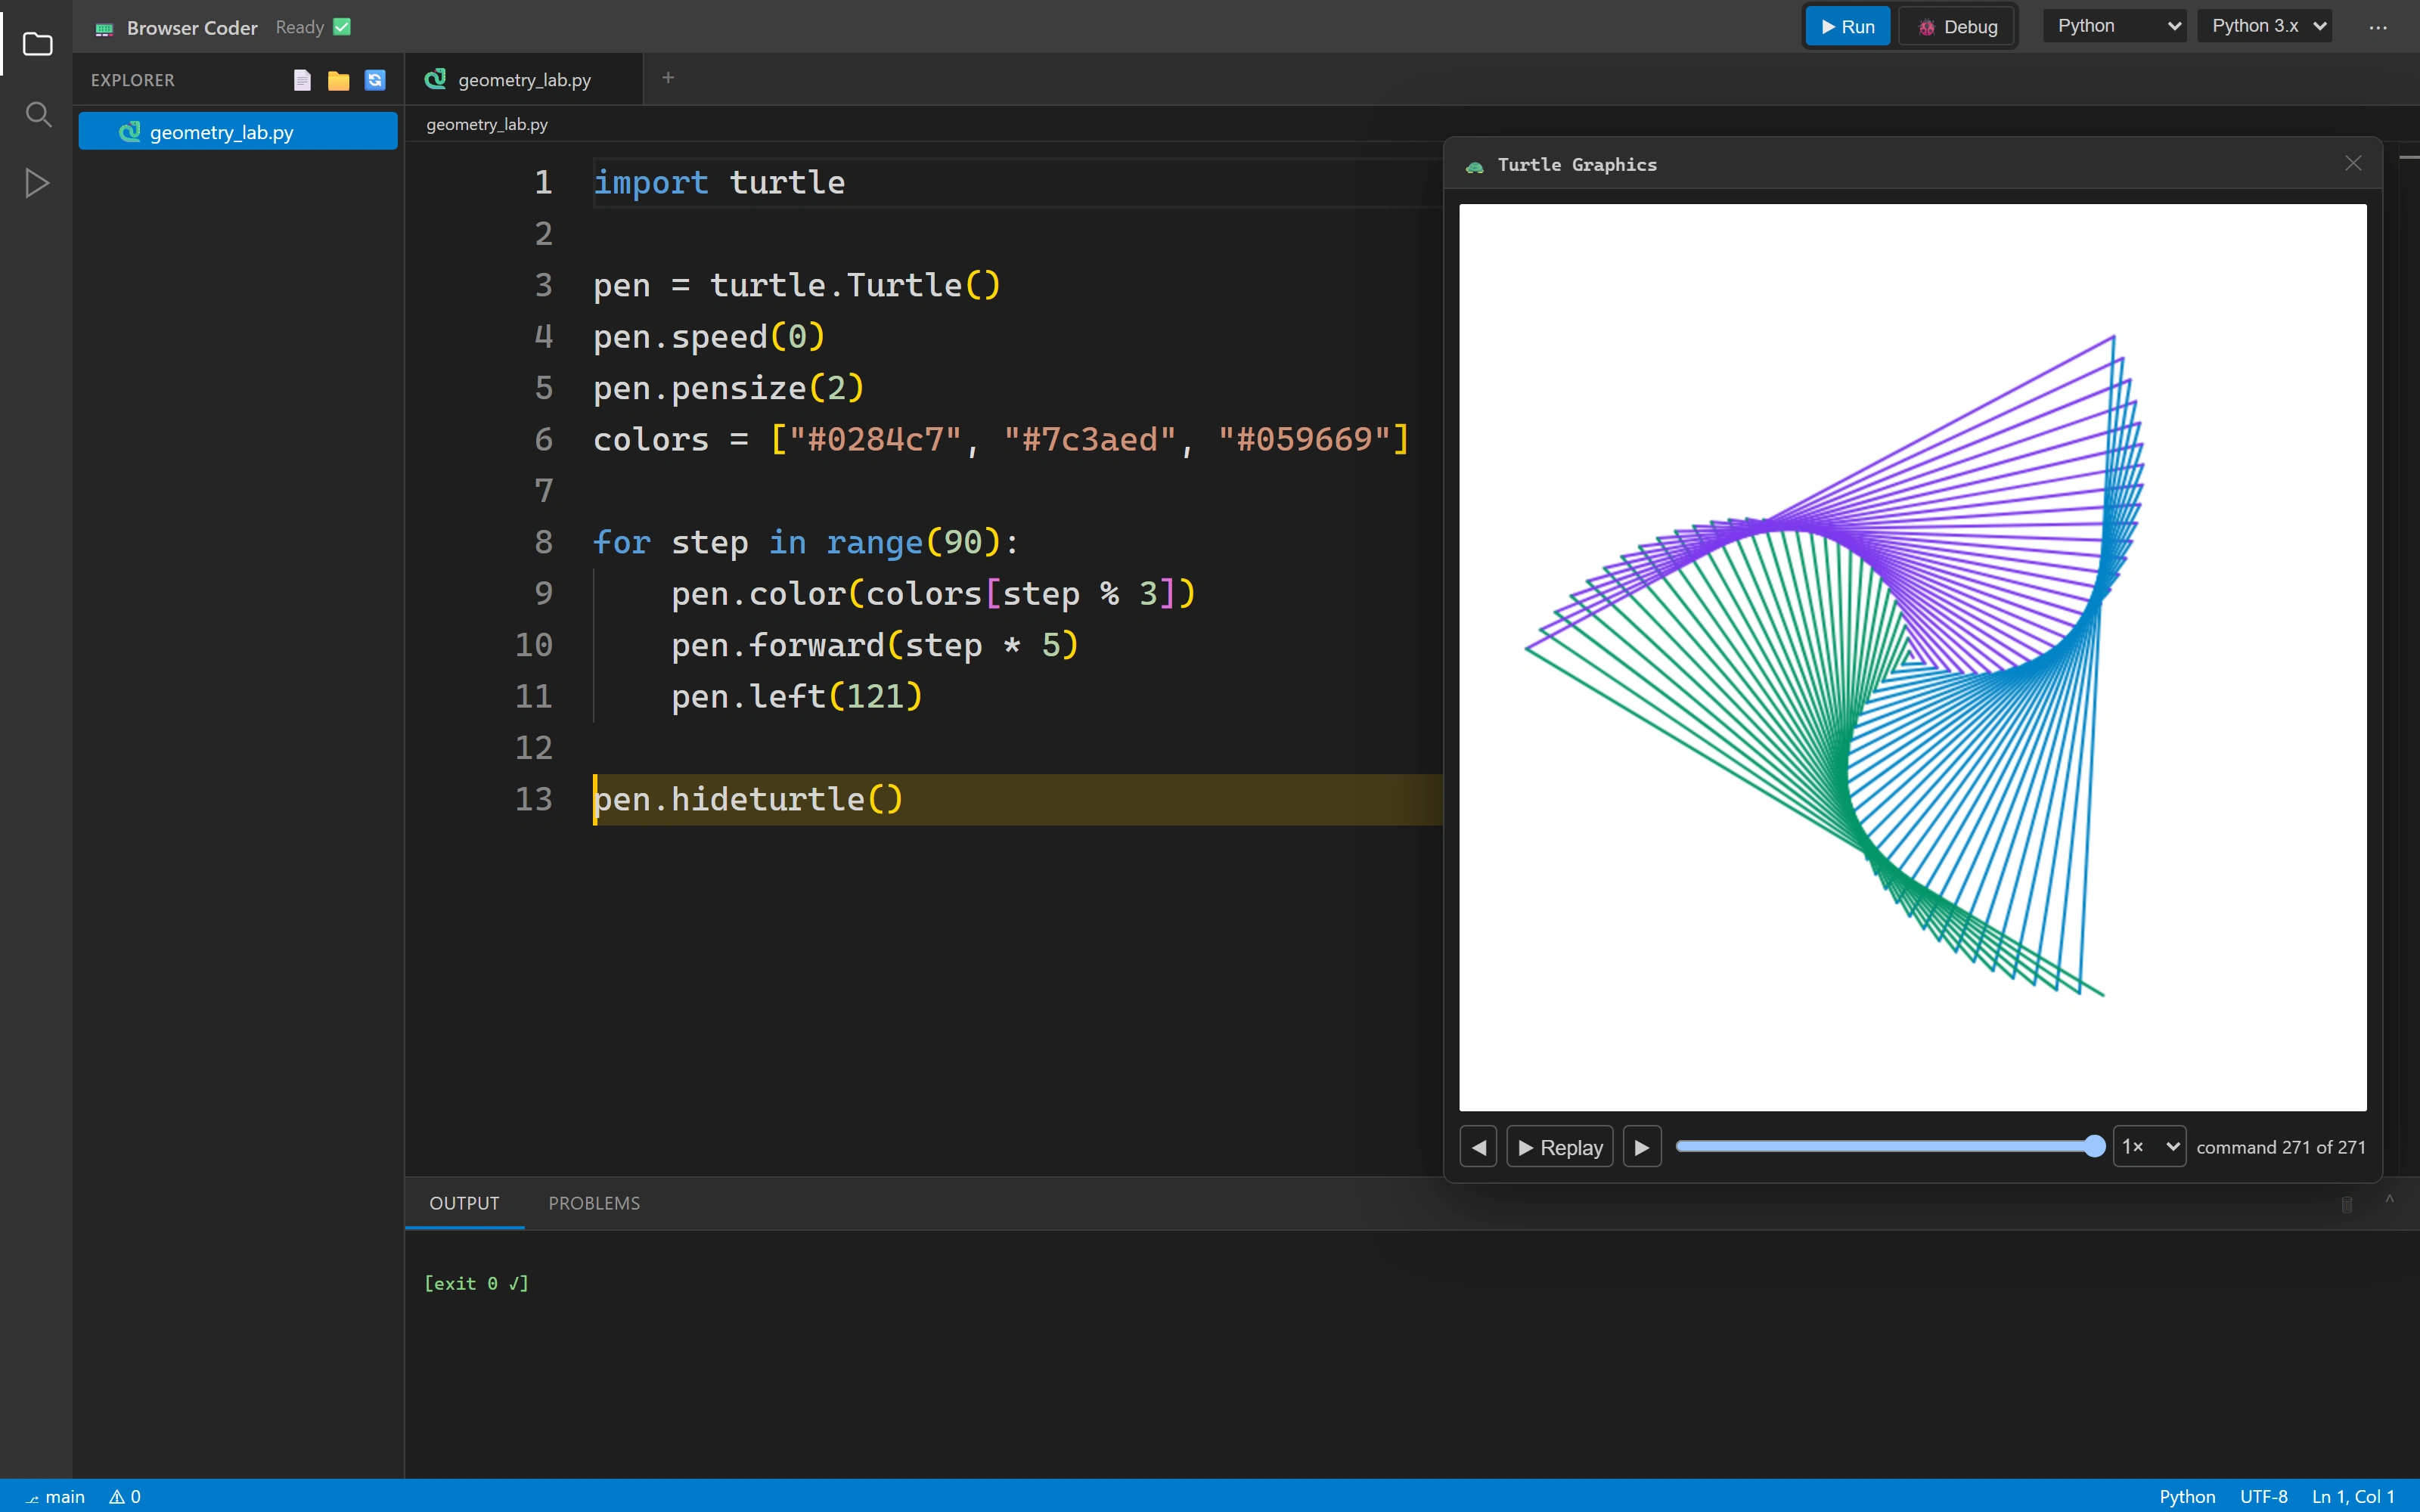2420x1512 pixels.
Task: Click the Browser Coder app title
Action: click(192, 28)
